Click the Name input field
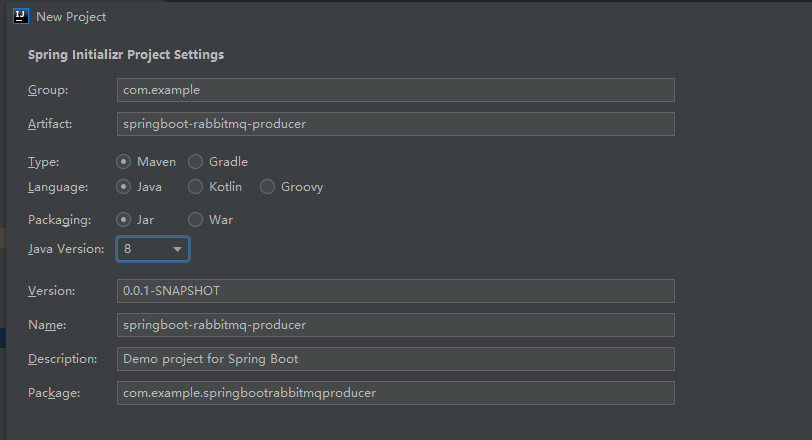The height and width of the screenshot is (440, 812). 396,325
